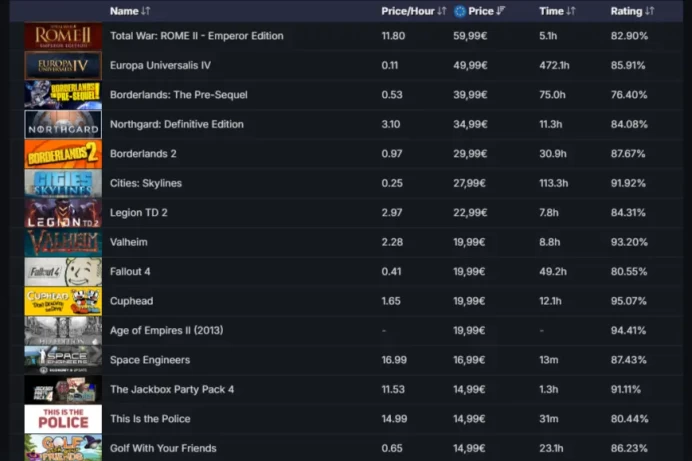Viewport: 692px width, 461px height.
Task: Click the 113.3h time value
Action: 553,184
